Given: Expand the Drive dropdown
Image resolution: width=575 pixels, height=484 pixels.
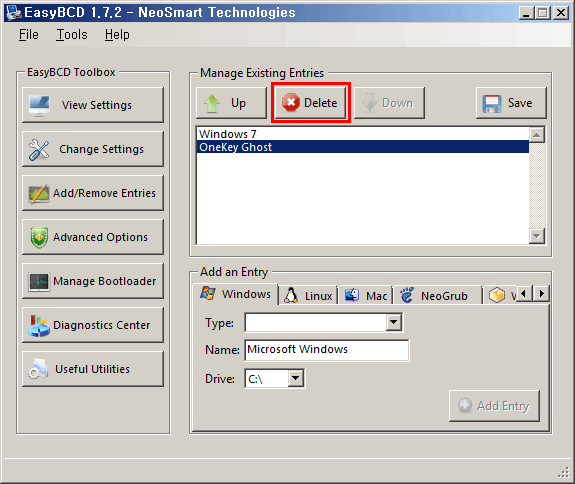Looking at the screenshot, I should click(296, 378).
